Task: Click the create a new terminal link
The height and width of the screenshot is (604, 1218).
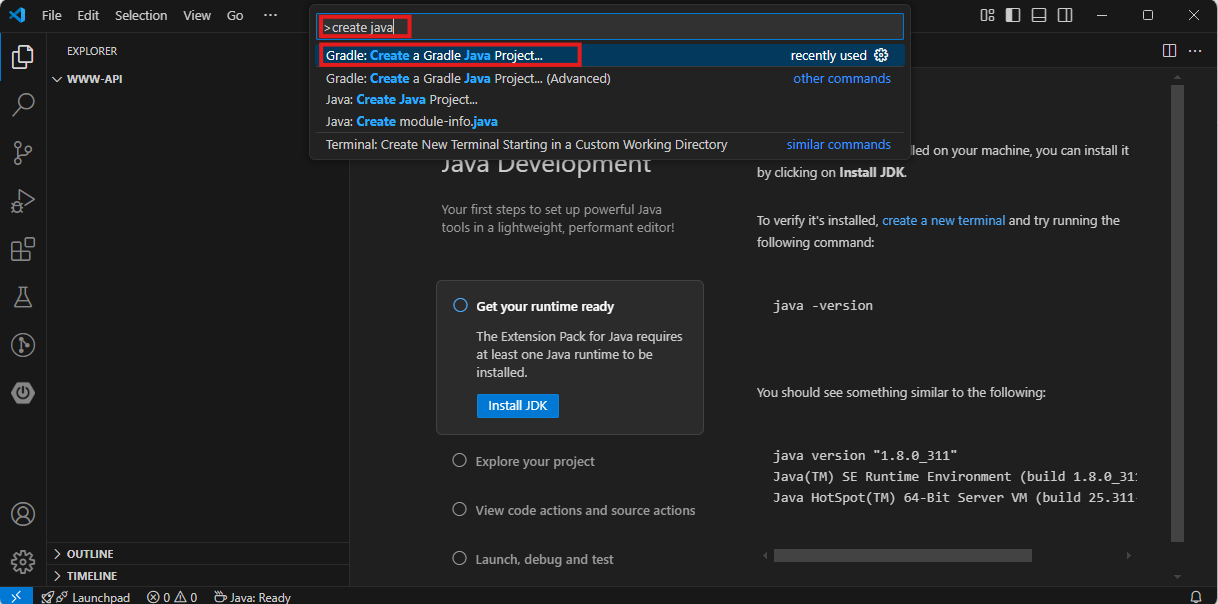Action: click(x=943, y=220)
